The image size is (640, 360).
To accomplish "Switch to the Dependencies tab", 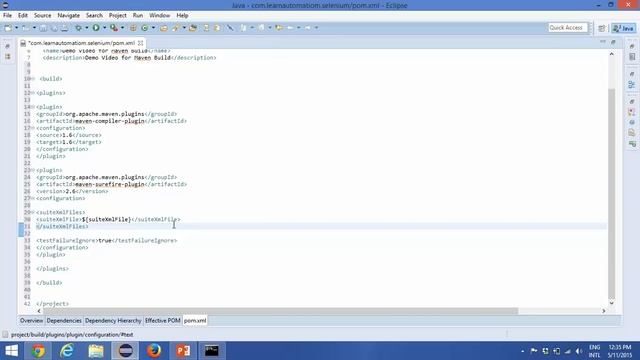I will click(64, 321).
